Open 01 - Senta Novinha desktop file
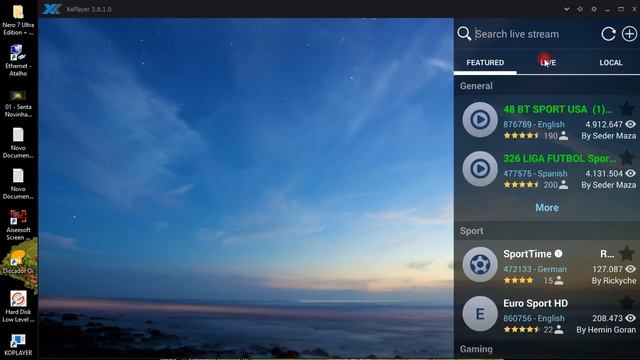The image size is (640, 360). (x=18, y=104)
